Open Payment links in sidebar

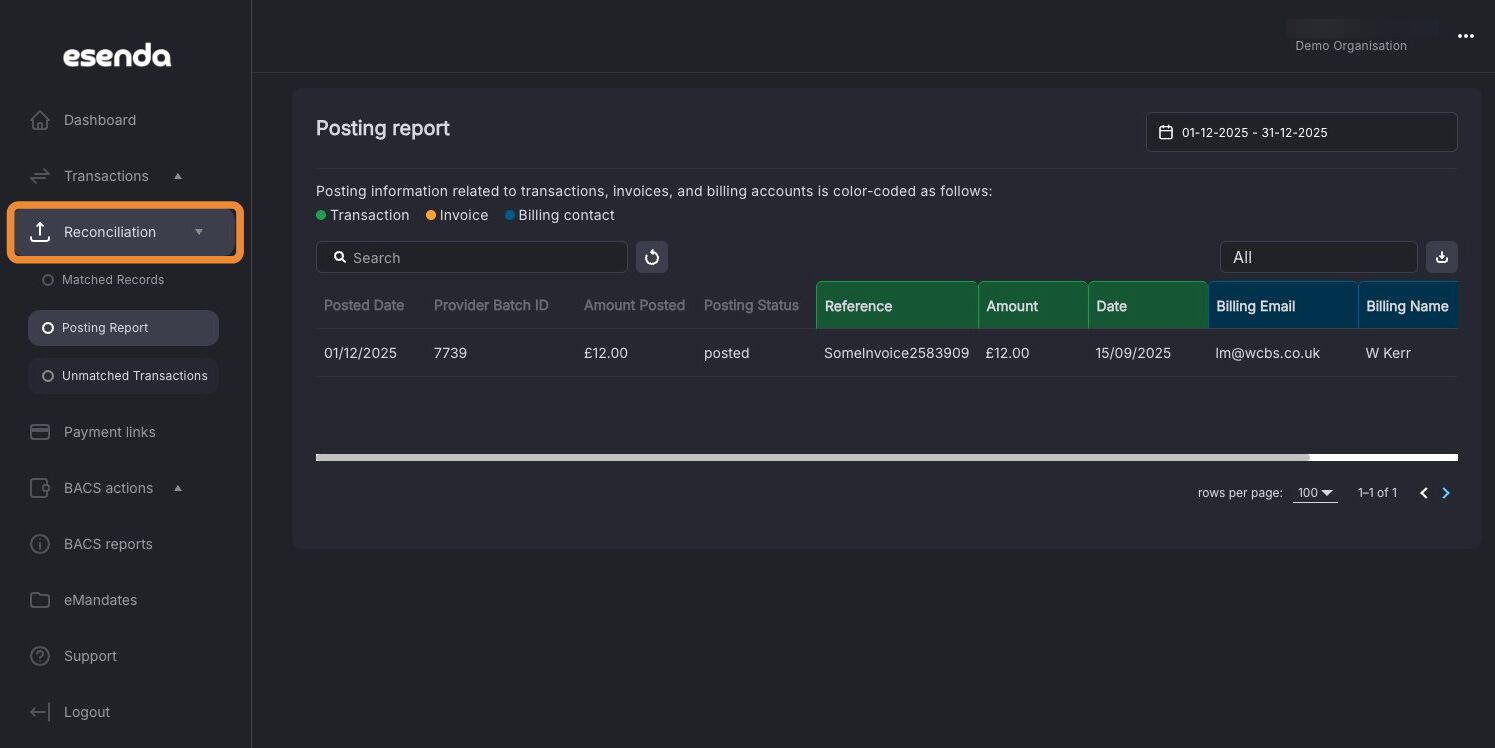110,432
